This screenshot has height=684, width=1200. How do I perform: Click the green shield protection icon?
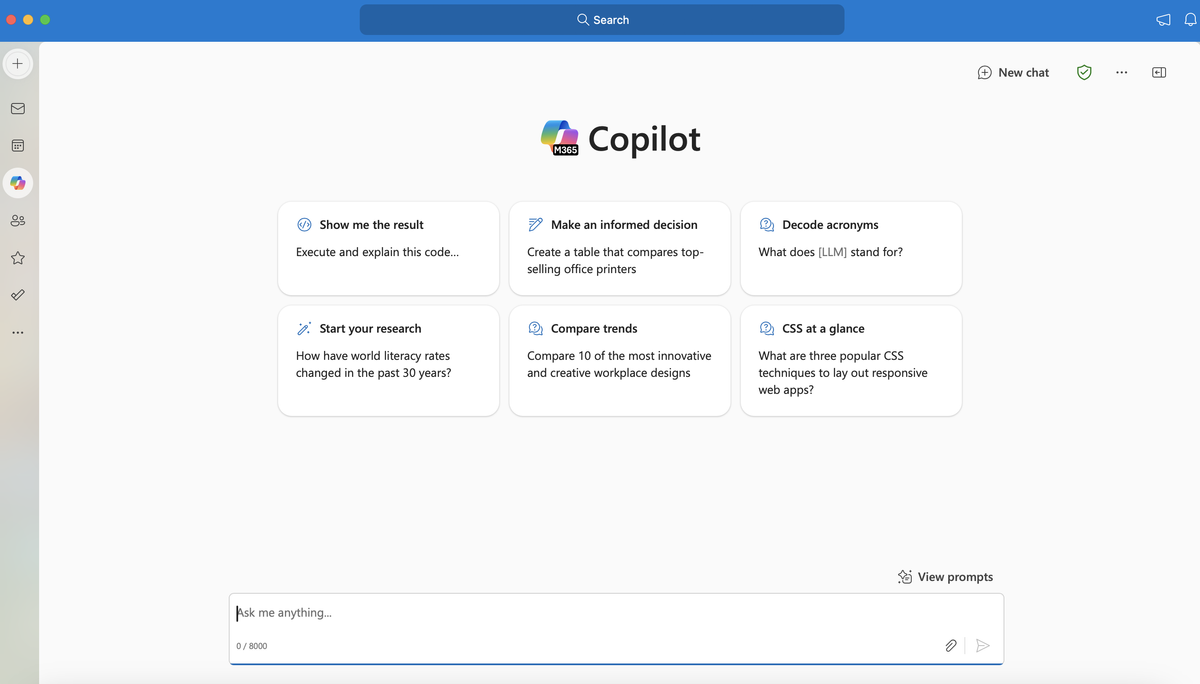pyautogui.click(x=1084, y=72)
